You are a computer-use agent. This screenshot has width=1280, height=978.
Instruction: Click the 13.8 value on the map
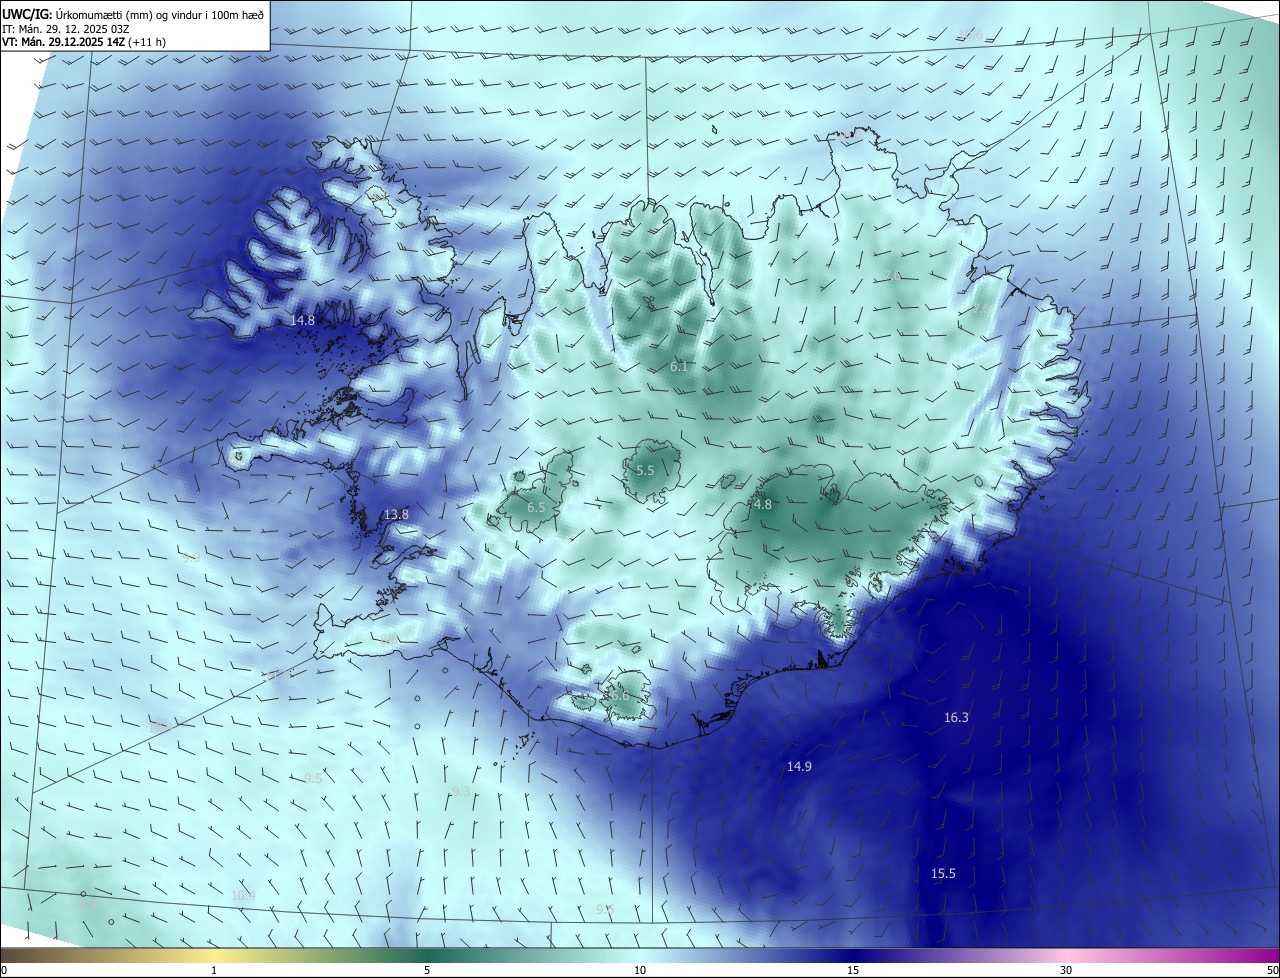[396, 515]
